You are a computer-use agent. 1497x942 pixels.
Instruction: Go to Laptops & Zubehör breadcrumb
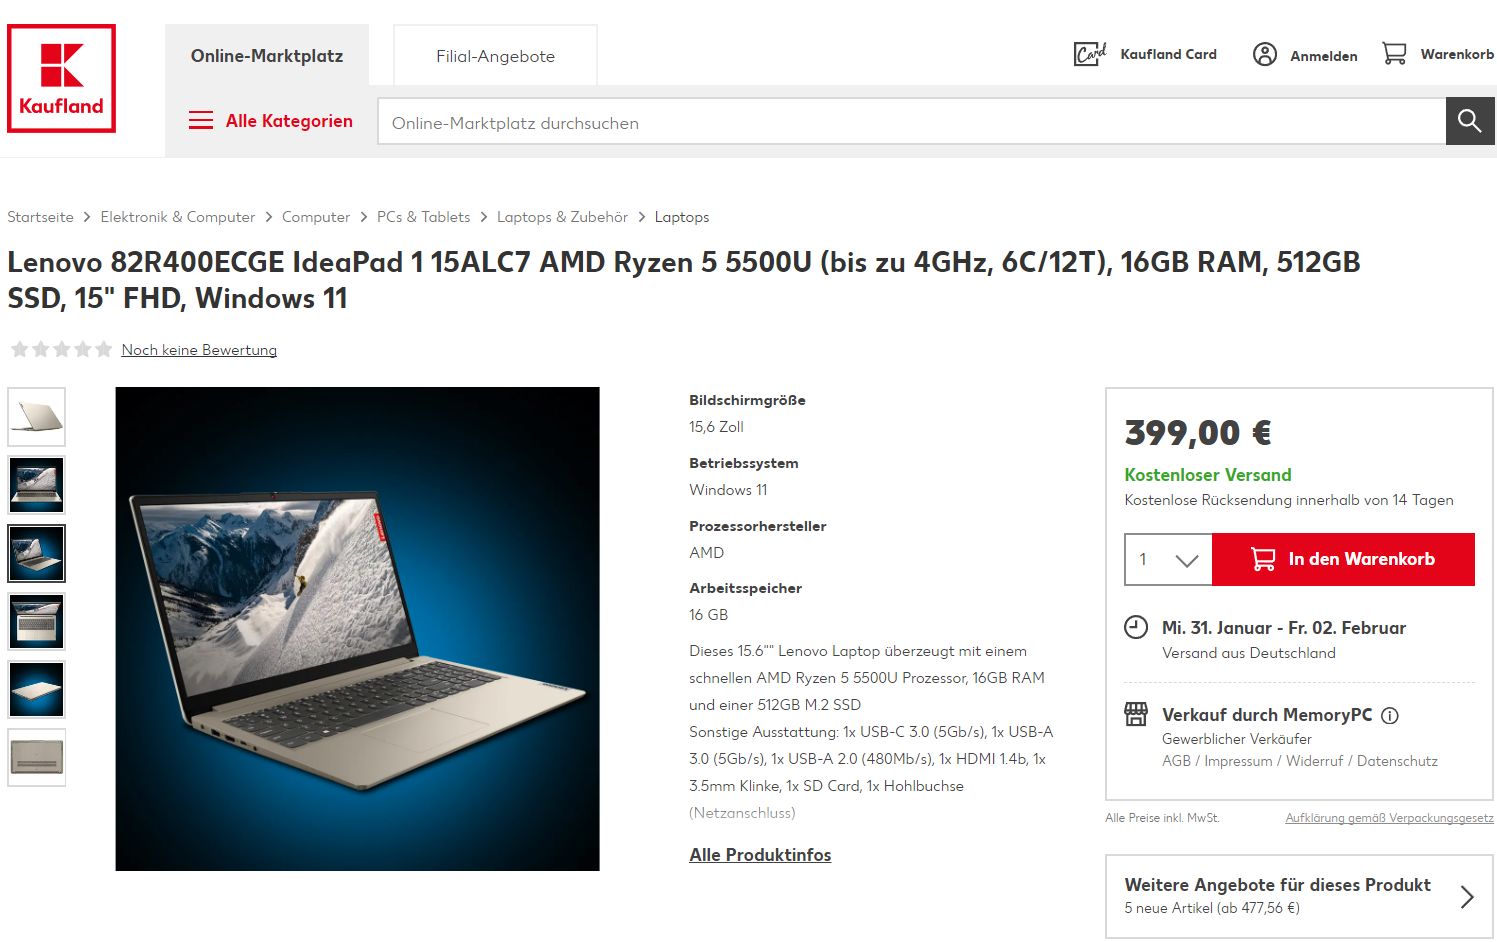(562, 217)
